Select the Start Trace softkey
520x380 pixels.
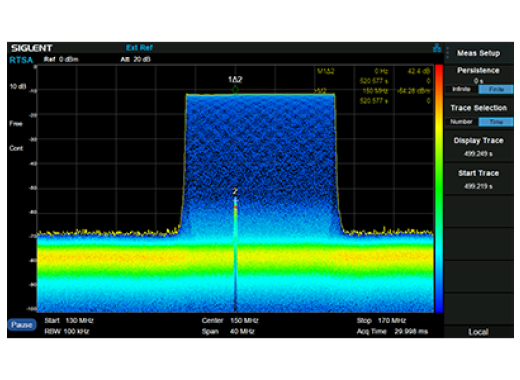click(478, 179)
